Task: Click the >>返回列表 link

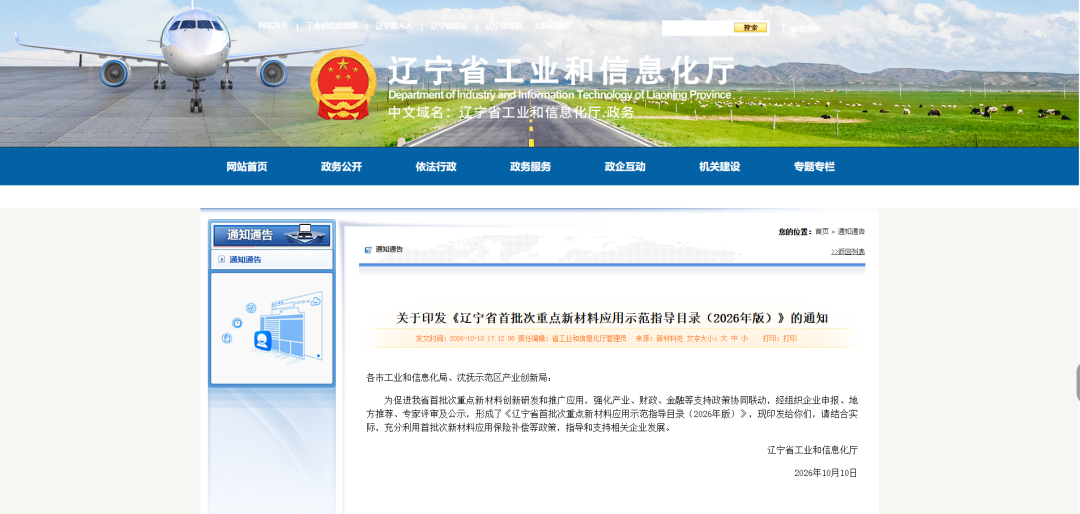Action: pyautogui.click(x=848, y=252)
